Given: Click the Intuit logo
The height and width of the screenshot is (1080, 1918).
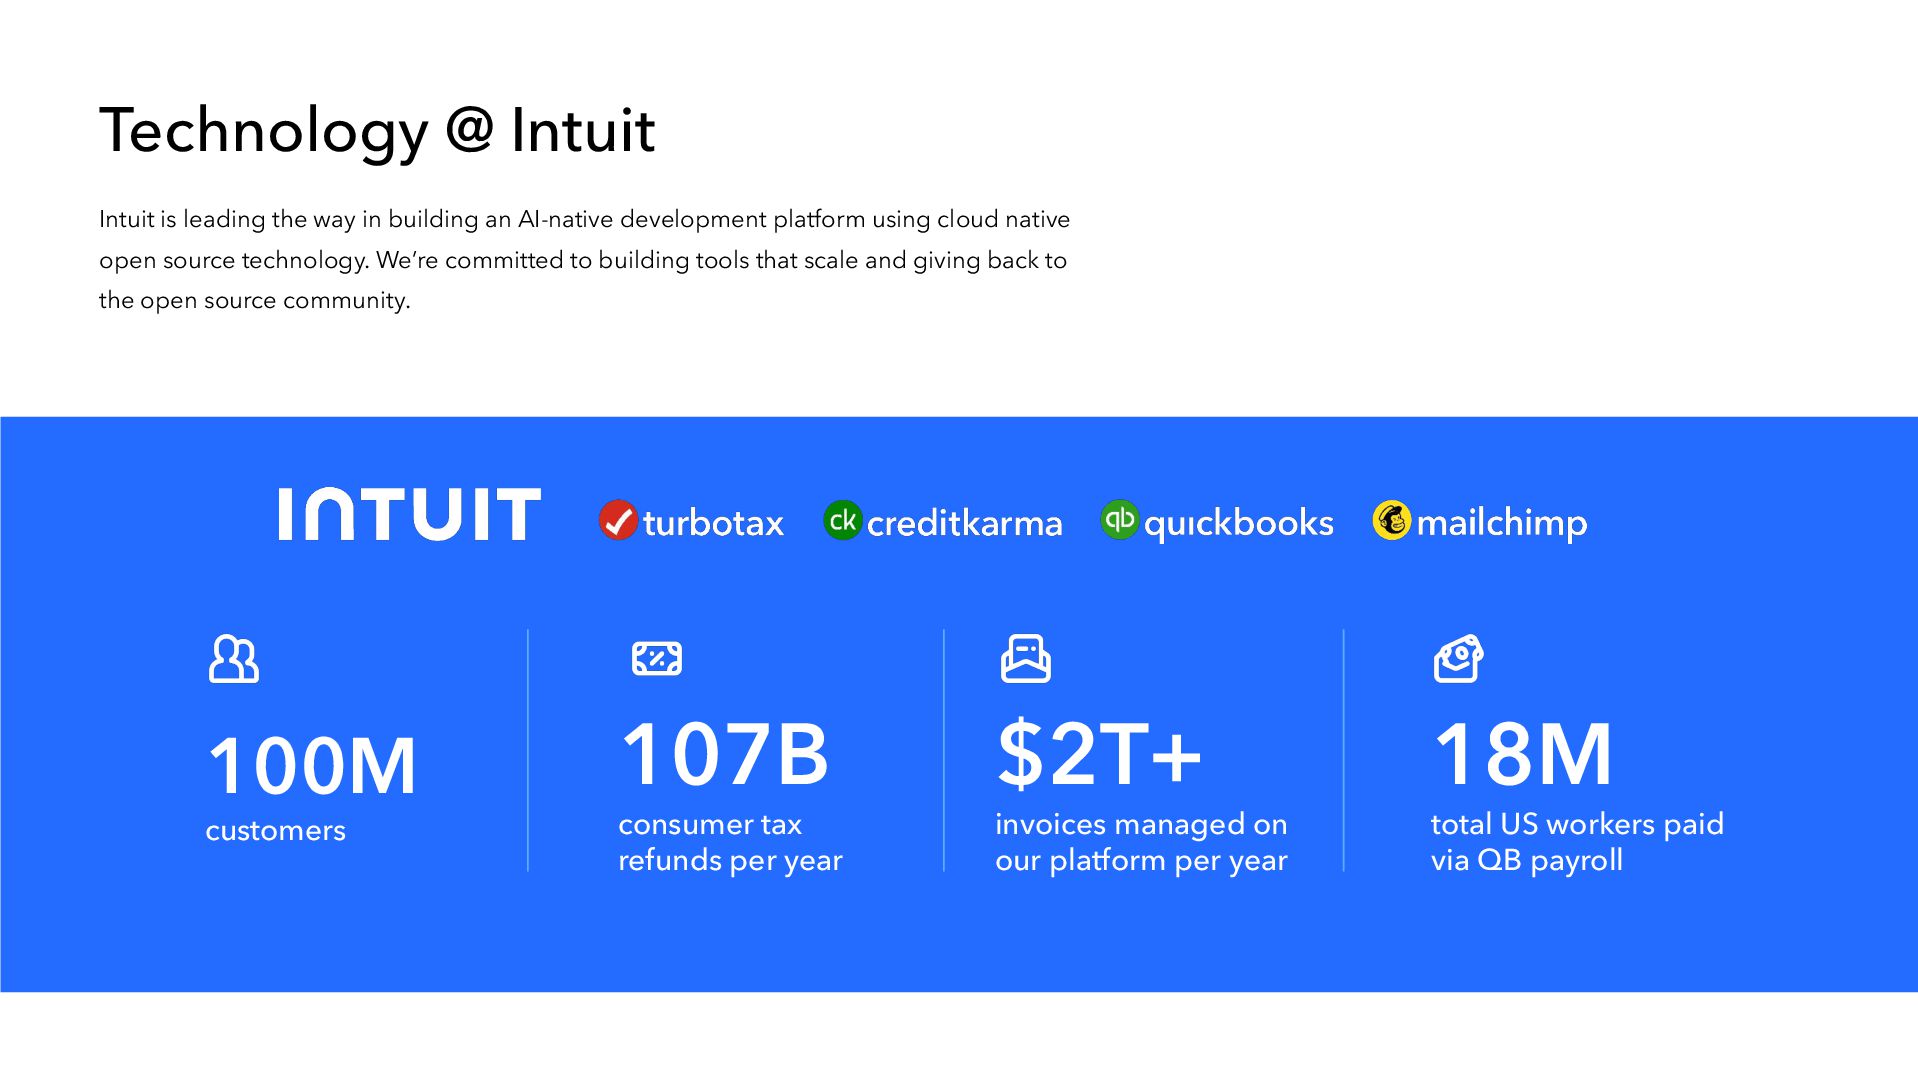Looking at the screenshot, I should (410, 514).
